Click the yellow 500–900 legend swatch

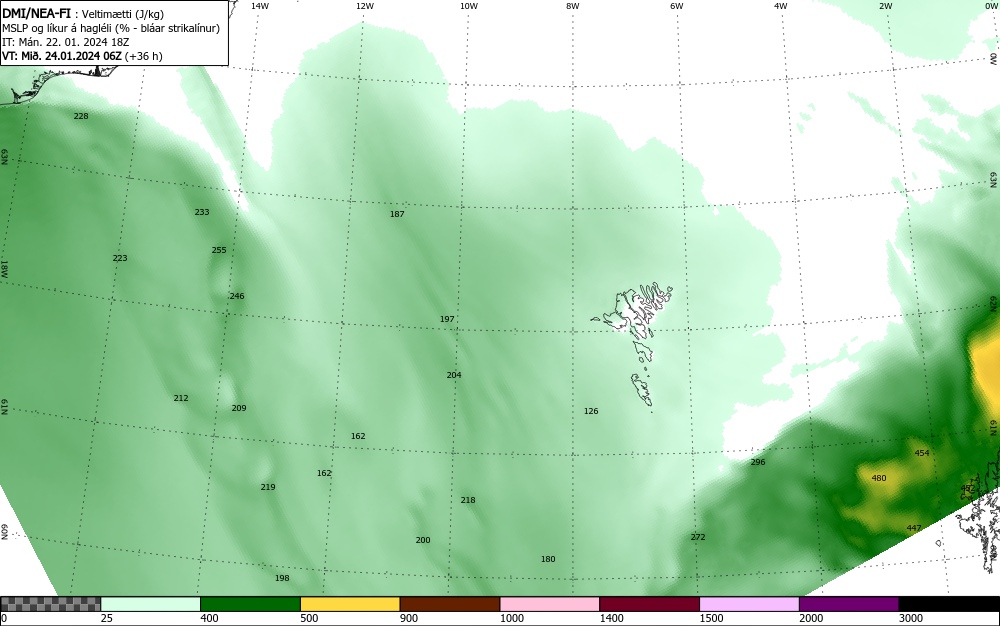(350, 604)
